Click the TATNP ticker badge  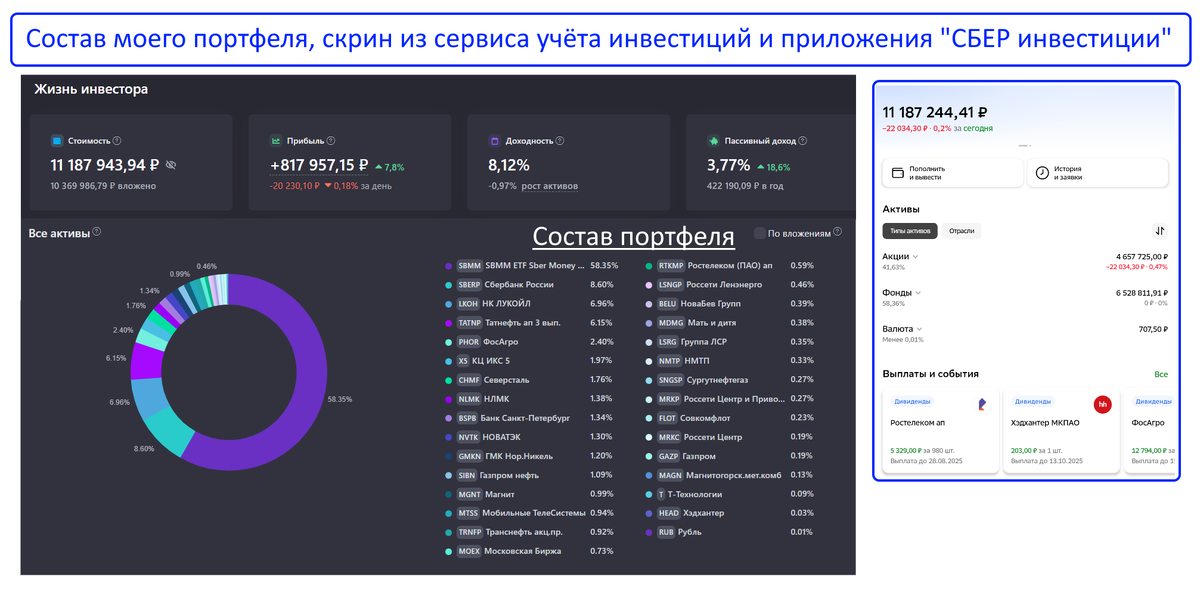(x=469, y=323)
